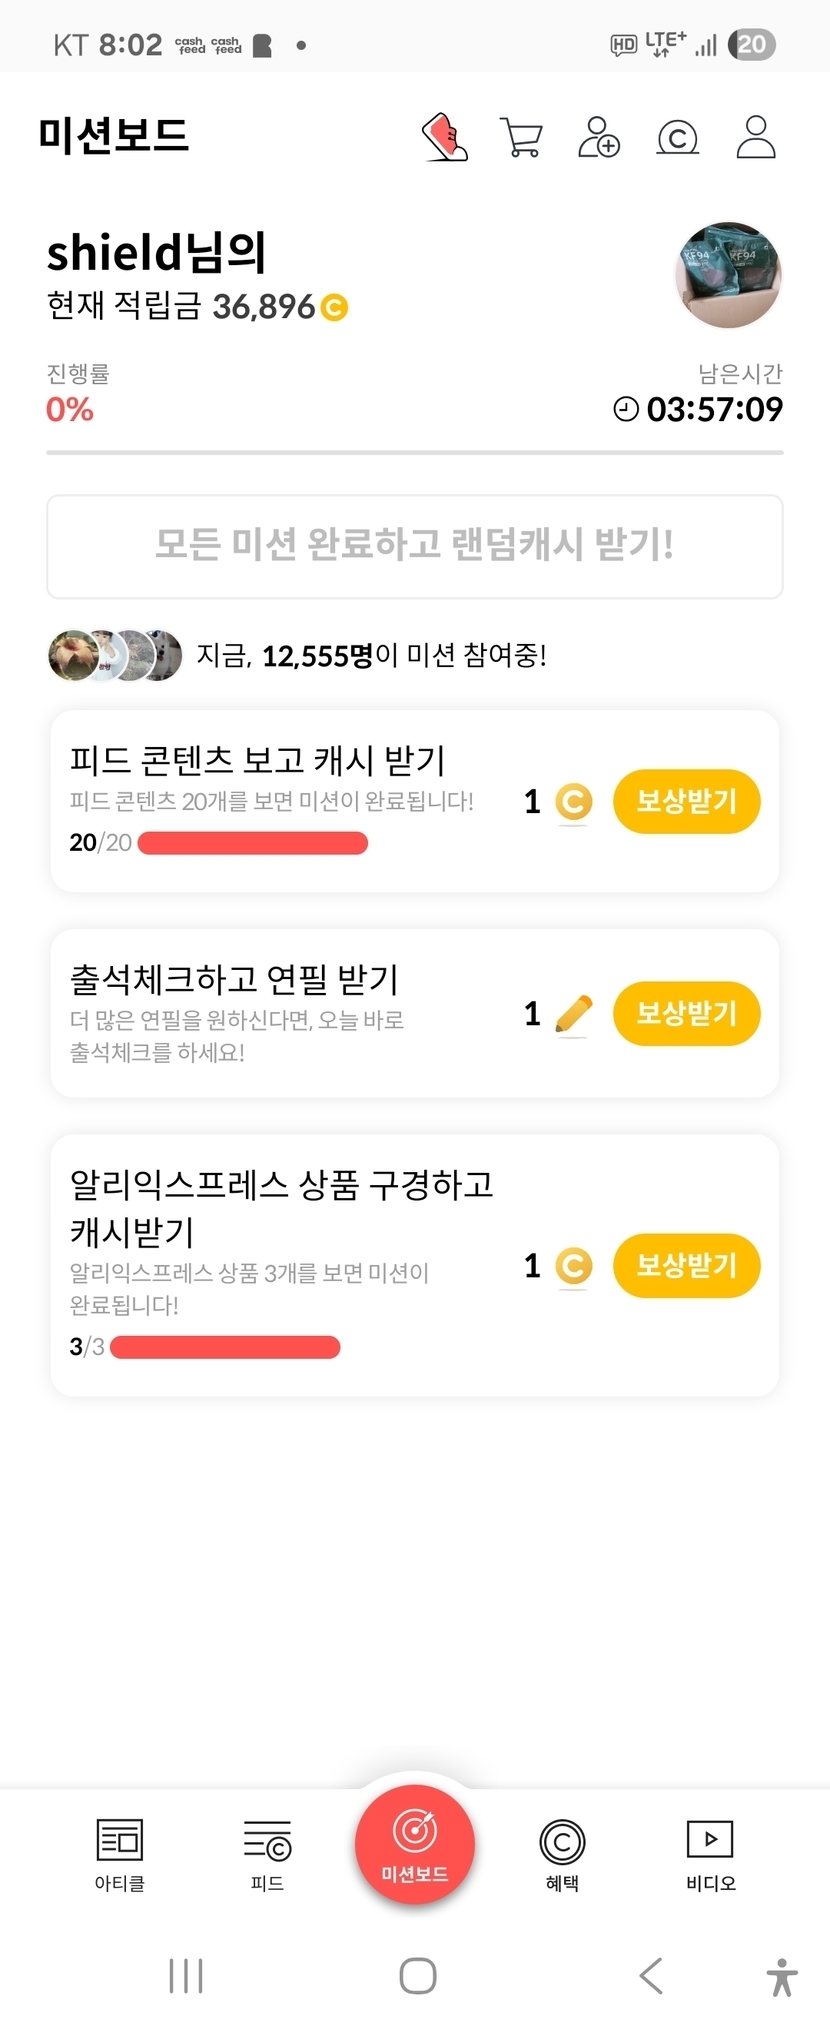Open the cash coin icon in header
The width and height of the screenshot is (830, 2029).
click(x=677, y=137)
